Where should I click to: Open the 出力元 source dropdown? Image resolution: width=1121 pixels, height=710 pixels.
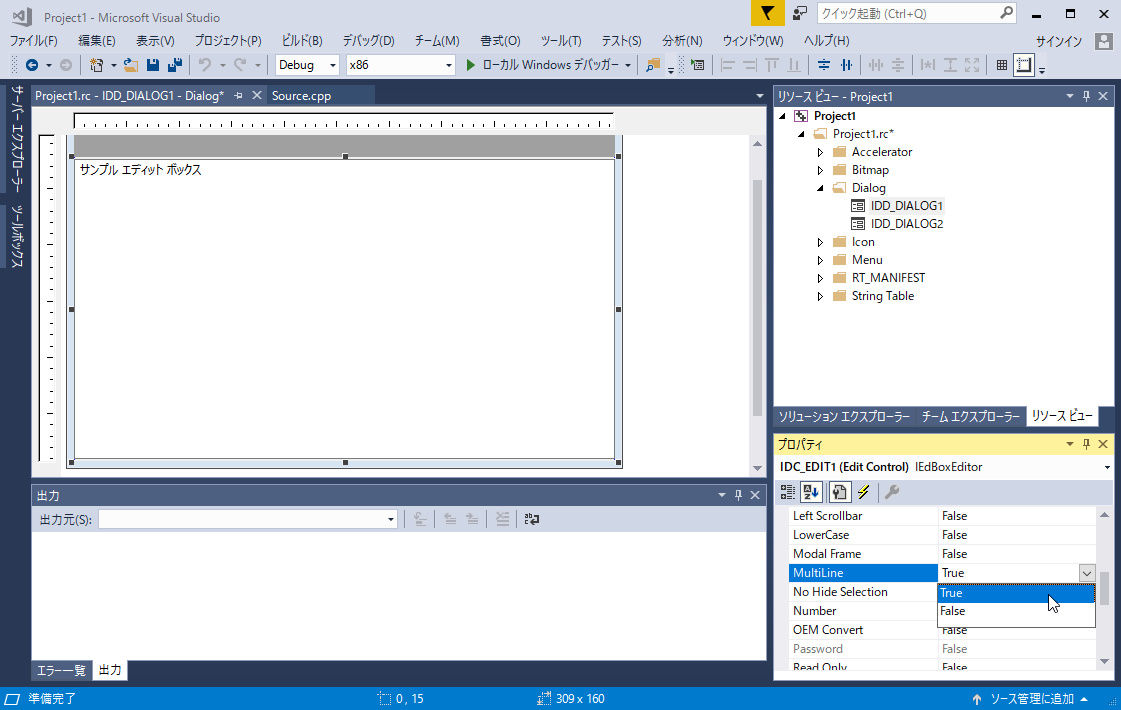click(x=390, y=519)
